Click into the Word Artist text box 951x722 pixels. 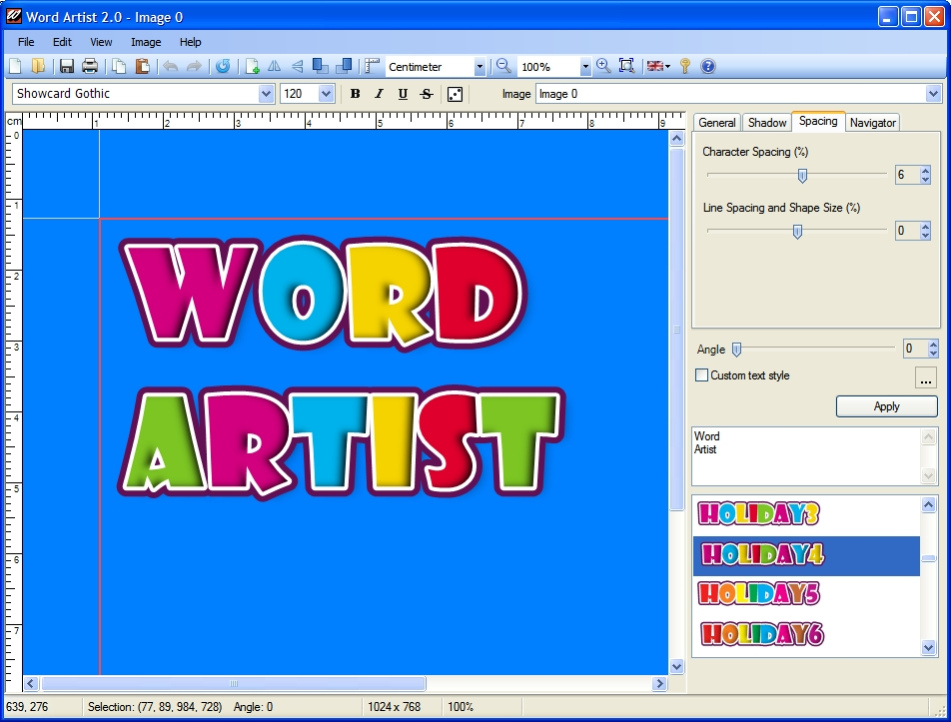807,456
